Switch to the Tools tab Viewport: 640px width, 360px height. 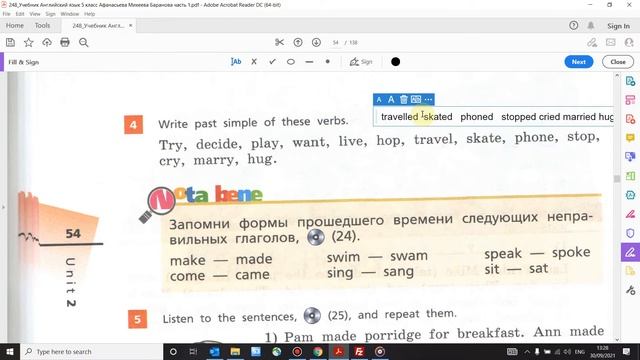[x=42, y=25]
